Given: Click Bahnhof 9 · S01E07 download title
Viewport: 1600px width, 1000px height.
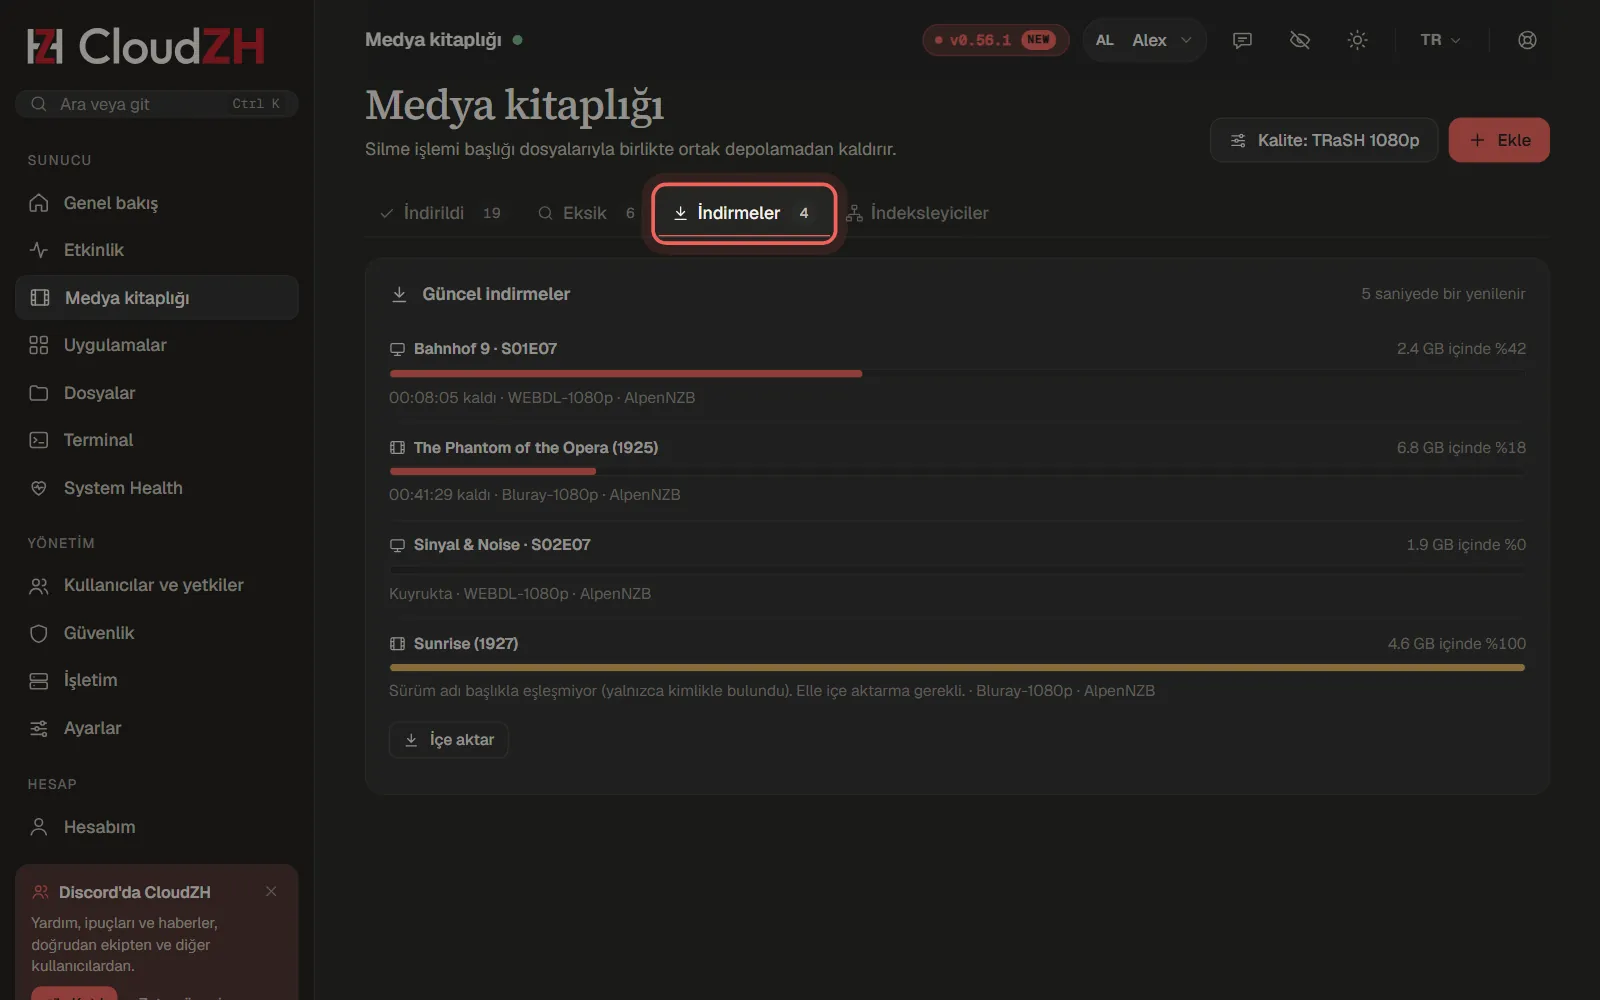Looking at the screenshot, I should pyautogui.click(x=485, y=349).
